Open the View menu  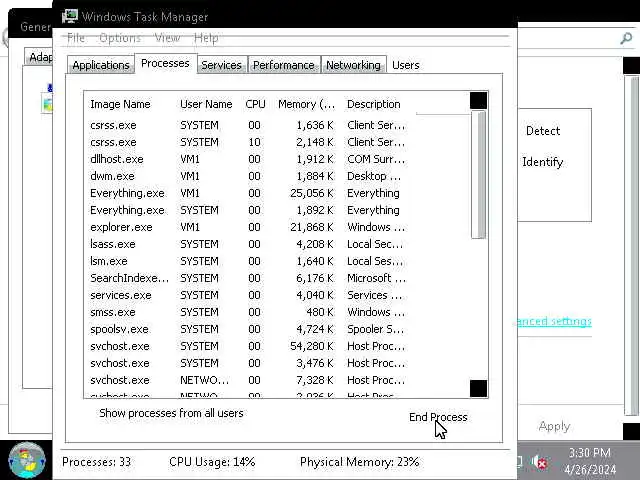(167, 38)
